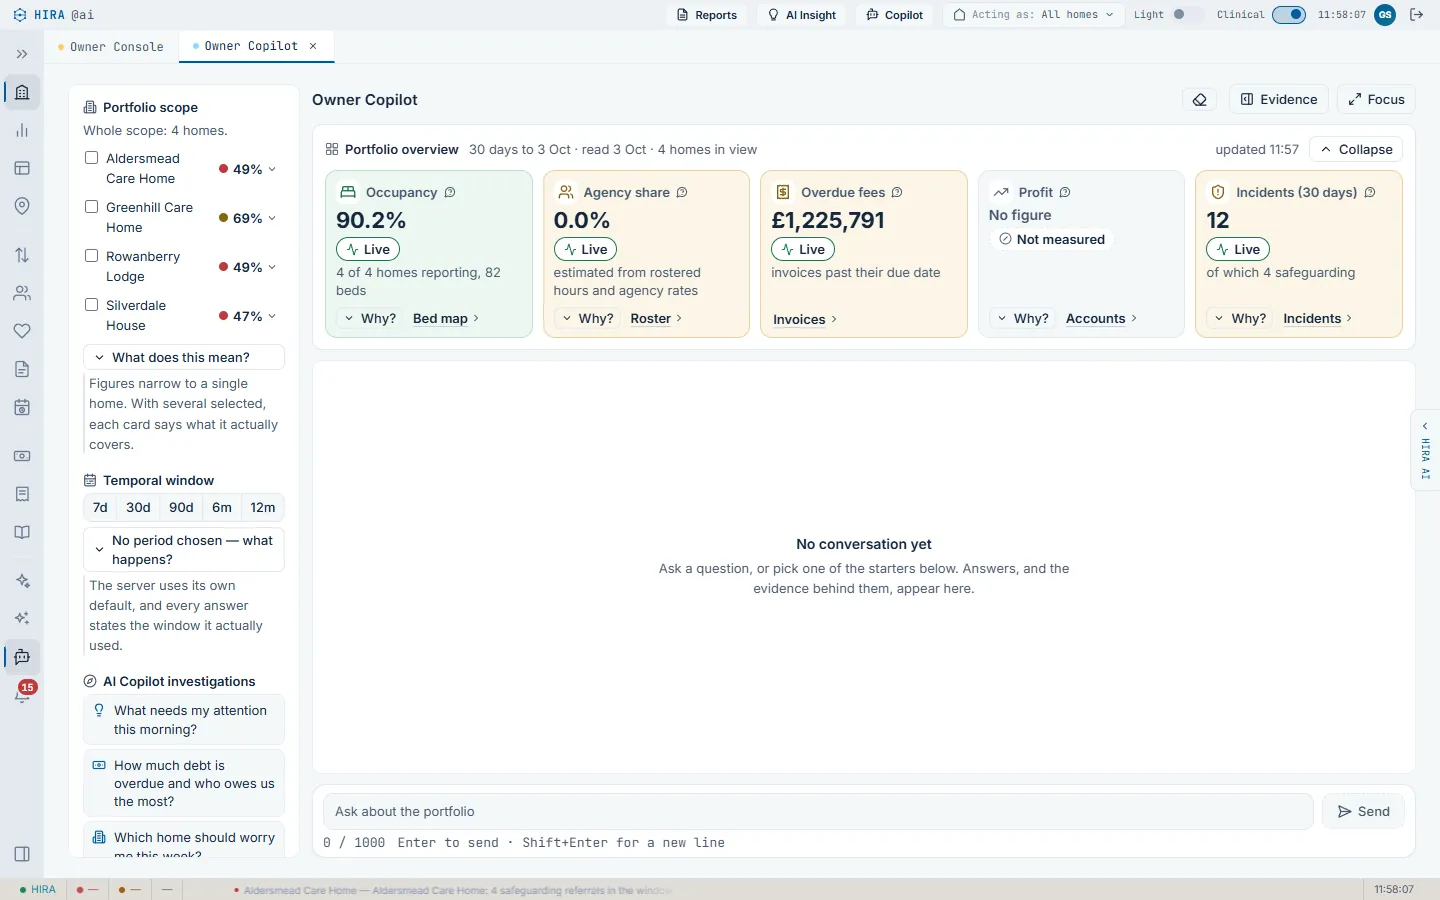This screenshot has height=900, width=1440.
Task: Tick the Greenhill Care Home checkbox
Action: (92, 207)
